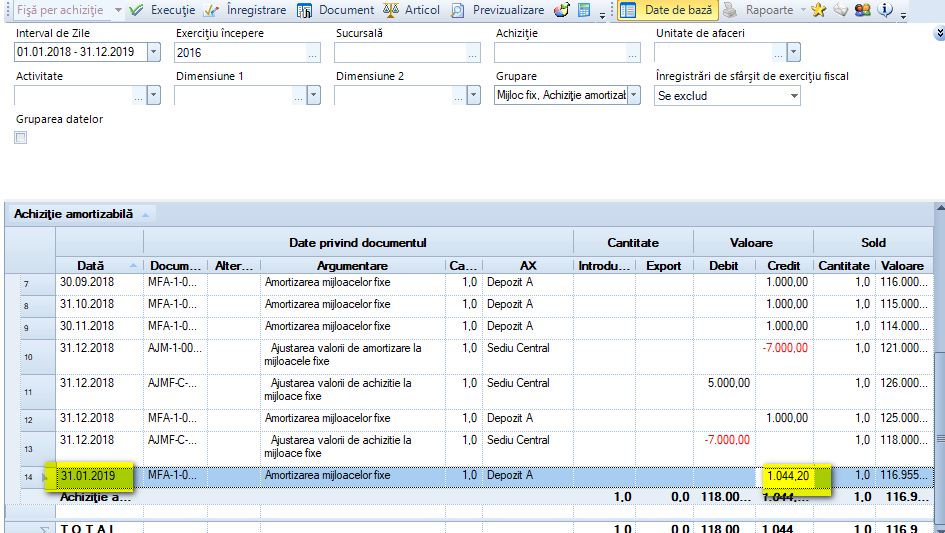
Task: Click the Articol scales icon
Action: [x=391, y=10]
